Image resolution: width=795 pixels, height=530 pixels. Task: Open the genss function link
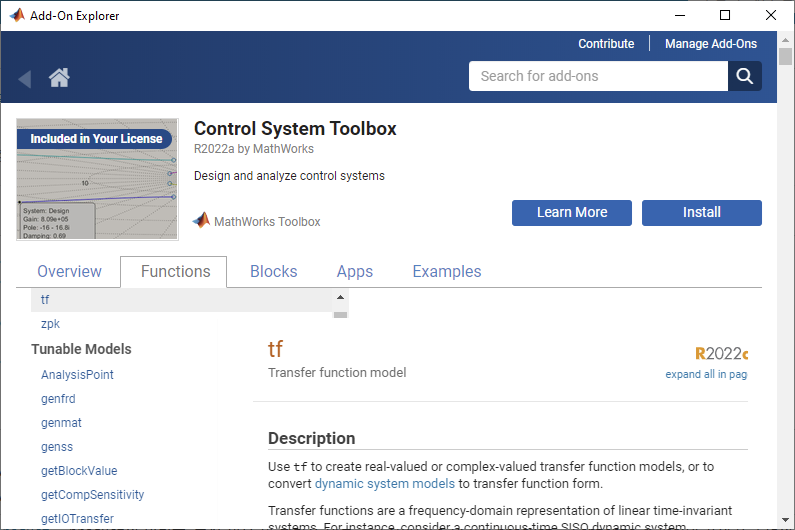coord(57,447)
